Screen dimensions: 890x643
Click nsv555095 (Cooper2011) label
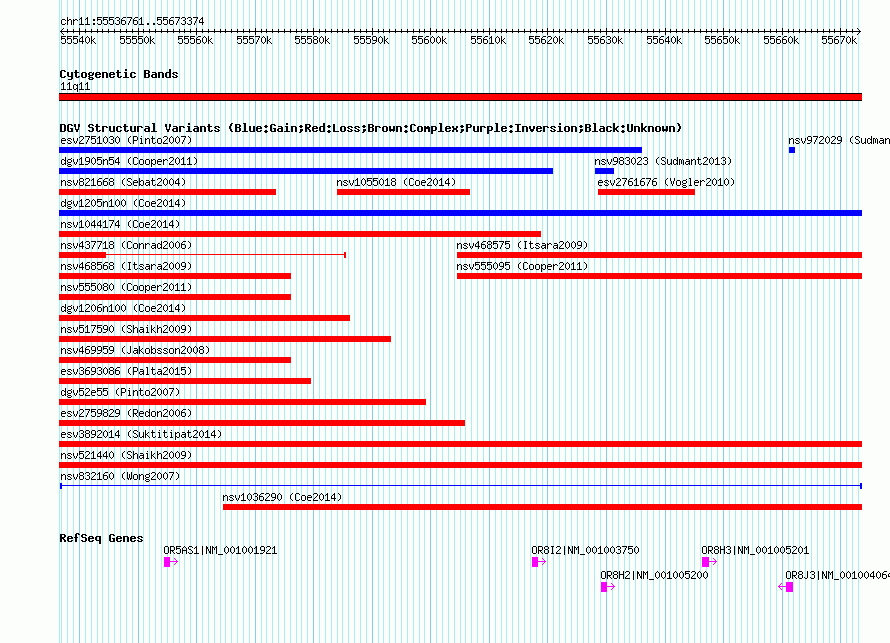[522, 266]
